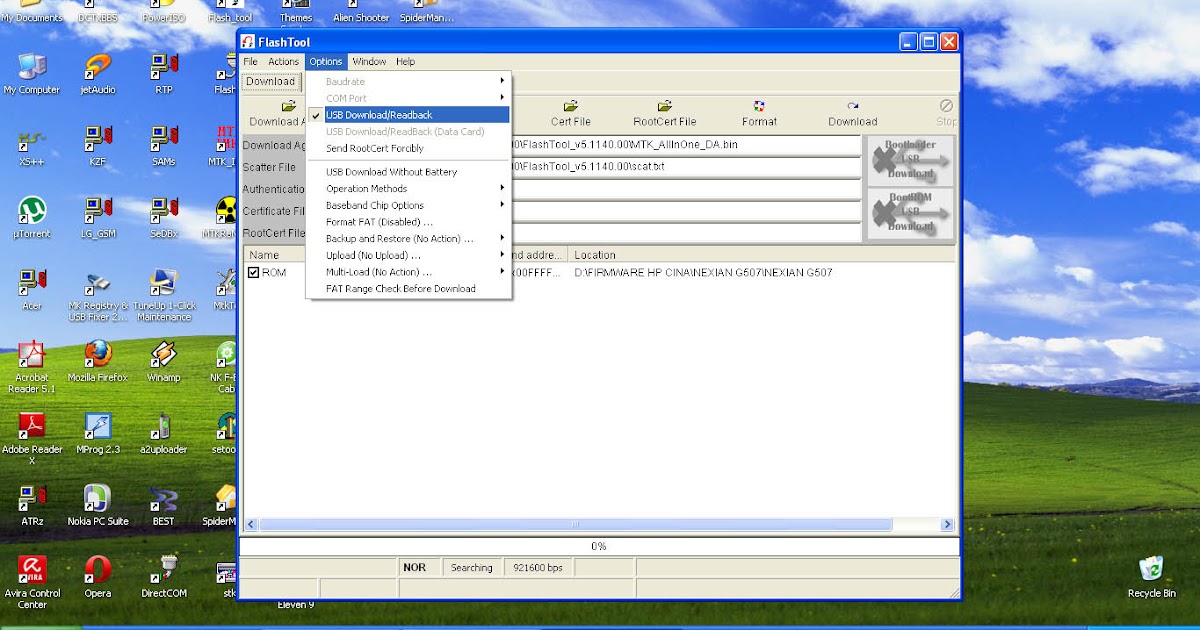Choose FAT Range Check Before Download
Screen dimensions: 1200x630
pos(408,288)
